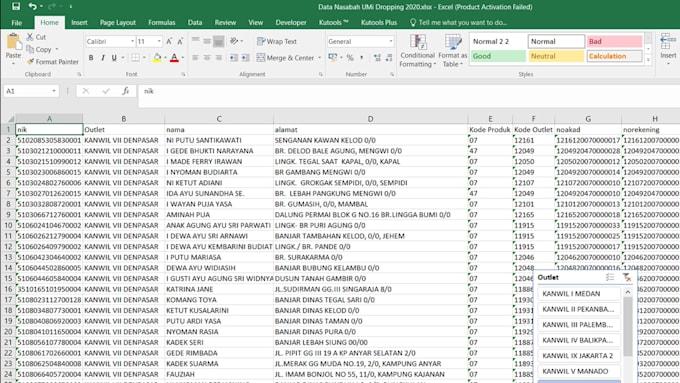Click the Orientation text rotation icon
This screenshot has height=383, width=680.
(235, 41)
